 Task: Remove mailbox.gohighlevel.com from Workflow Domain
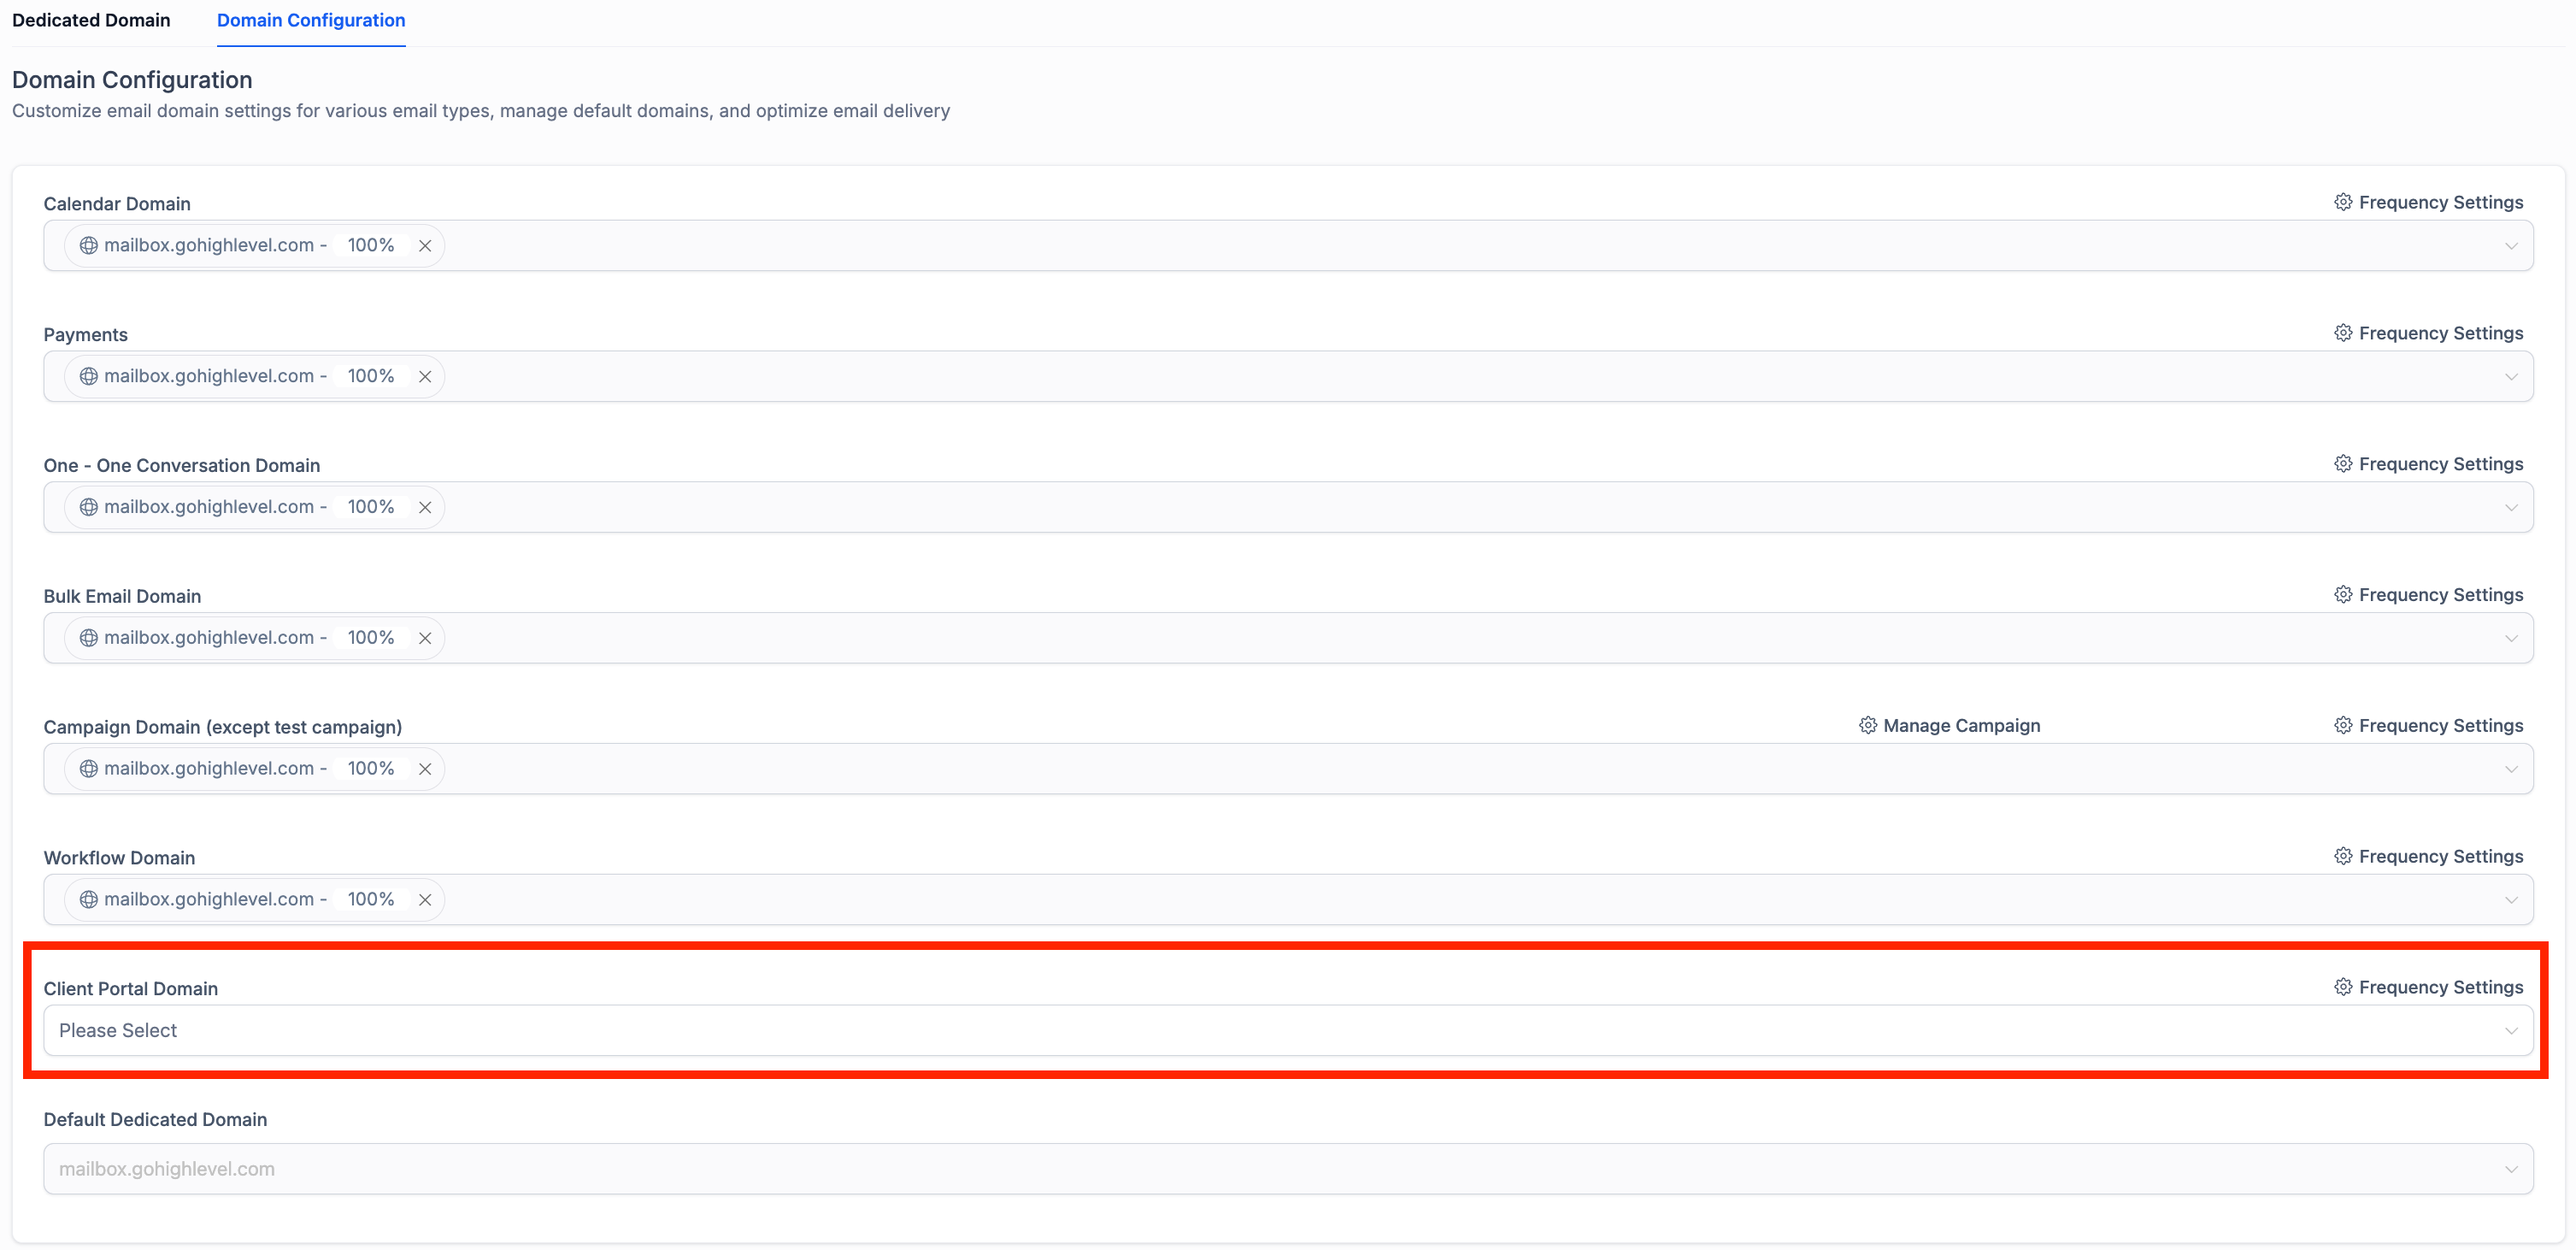pos(425,900)
